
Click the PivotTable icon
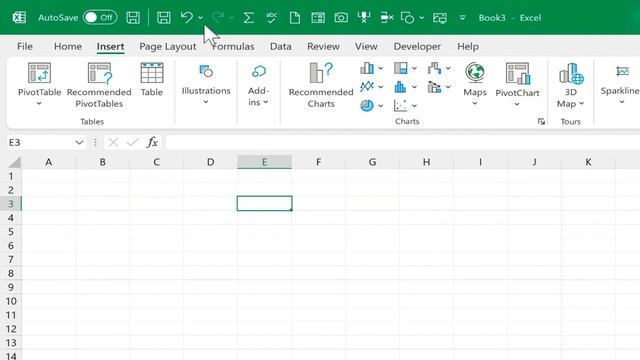pos(39,73)
